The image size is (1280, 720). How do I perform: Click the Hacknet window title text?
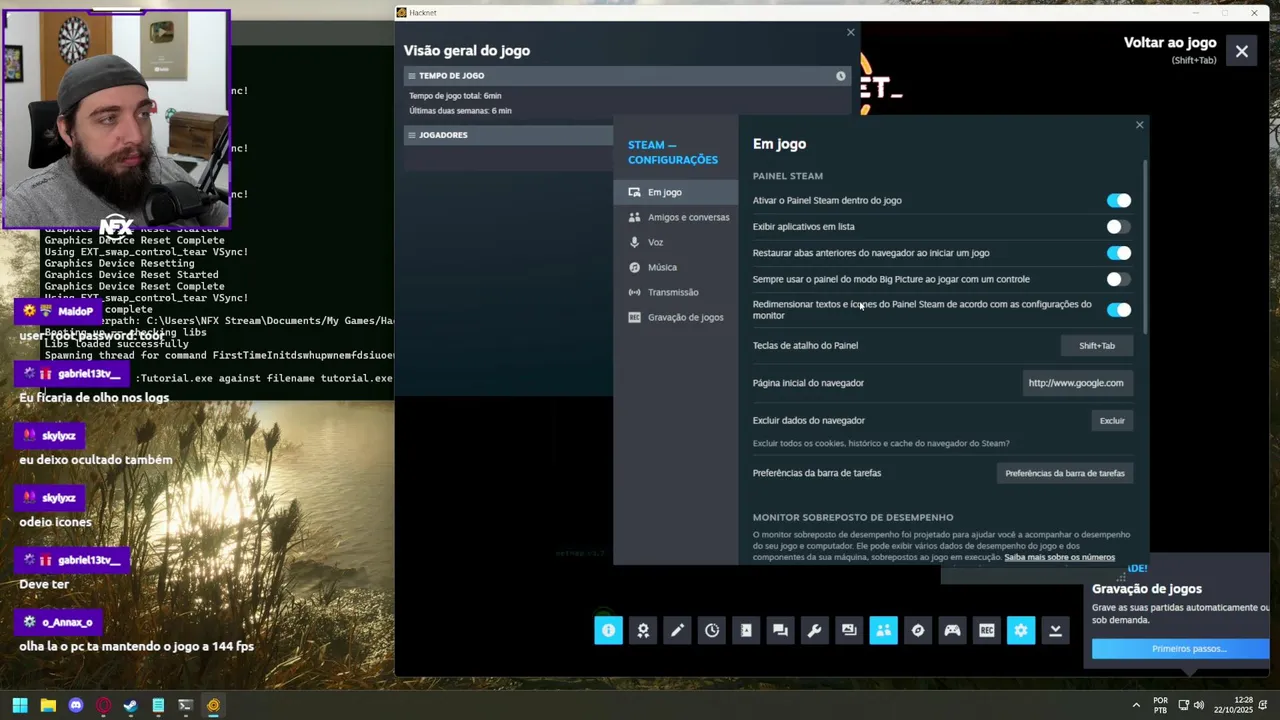click(422, 13)
